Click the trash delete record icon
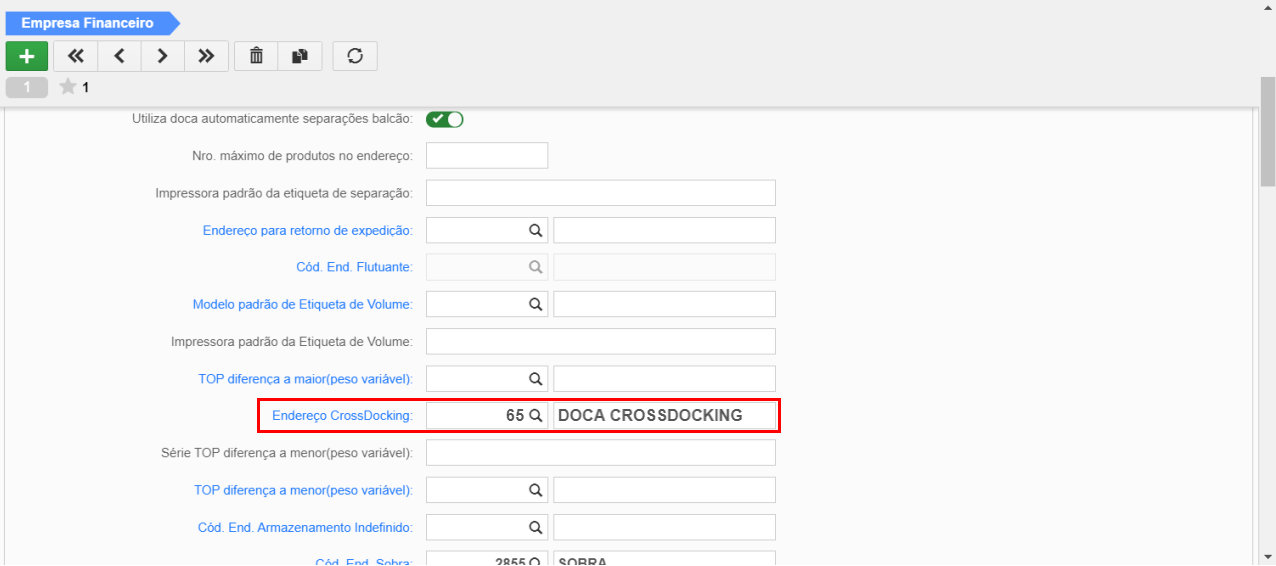This screenshot has height=566, width=1276. [x=256, y=56]
